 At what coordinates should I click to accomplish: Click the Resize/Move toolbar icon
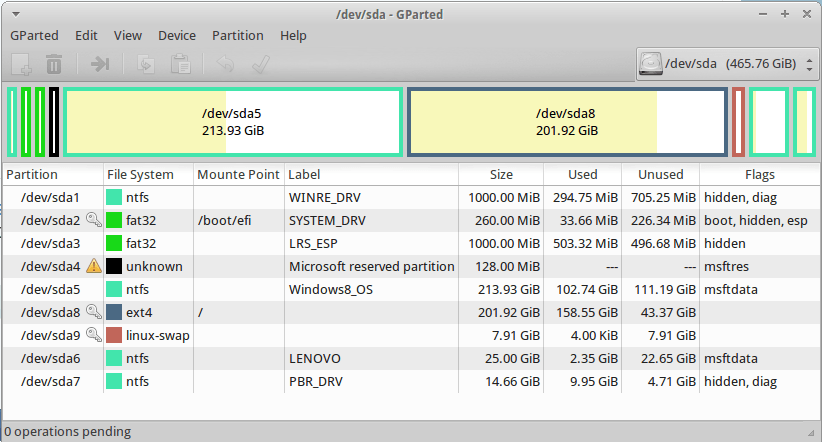[100, 65]
